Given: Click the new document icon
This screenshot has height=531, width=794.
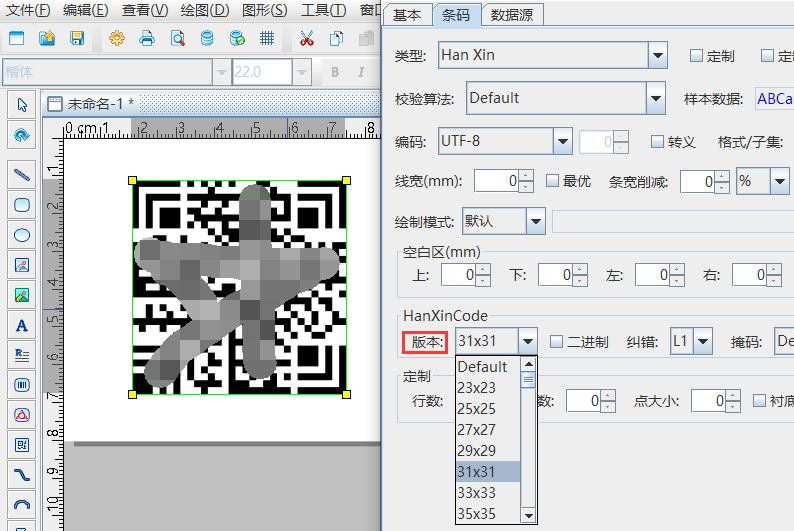Looking at the screenshot, I should click(17, 38).
